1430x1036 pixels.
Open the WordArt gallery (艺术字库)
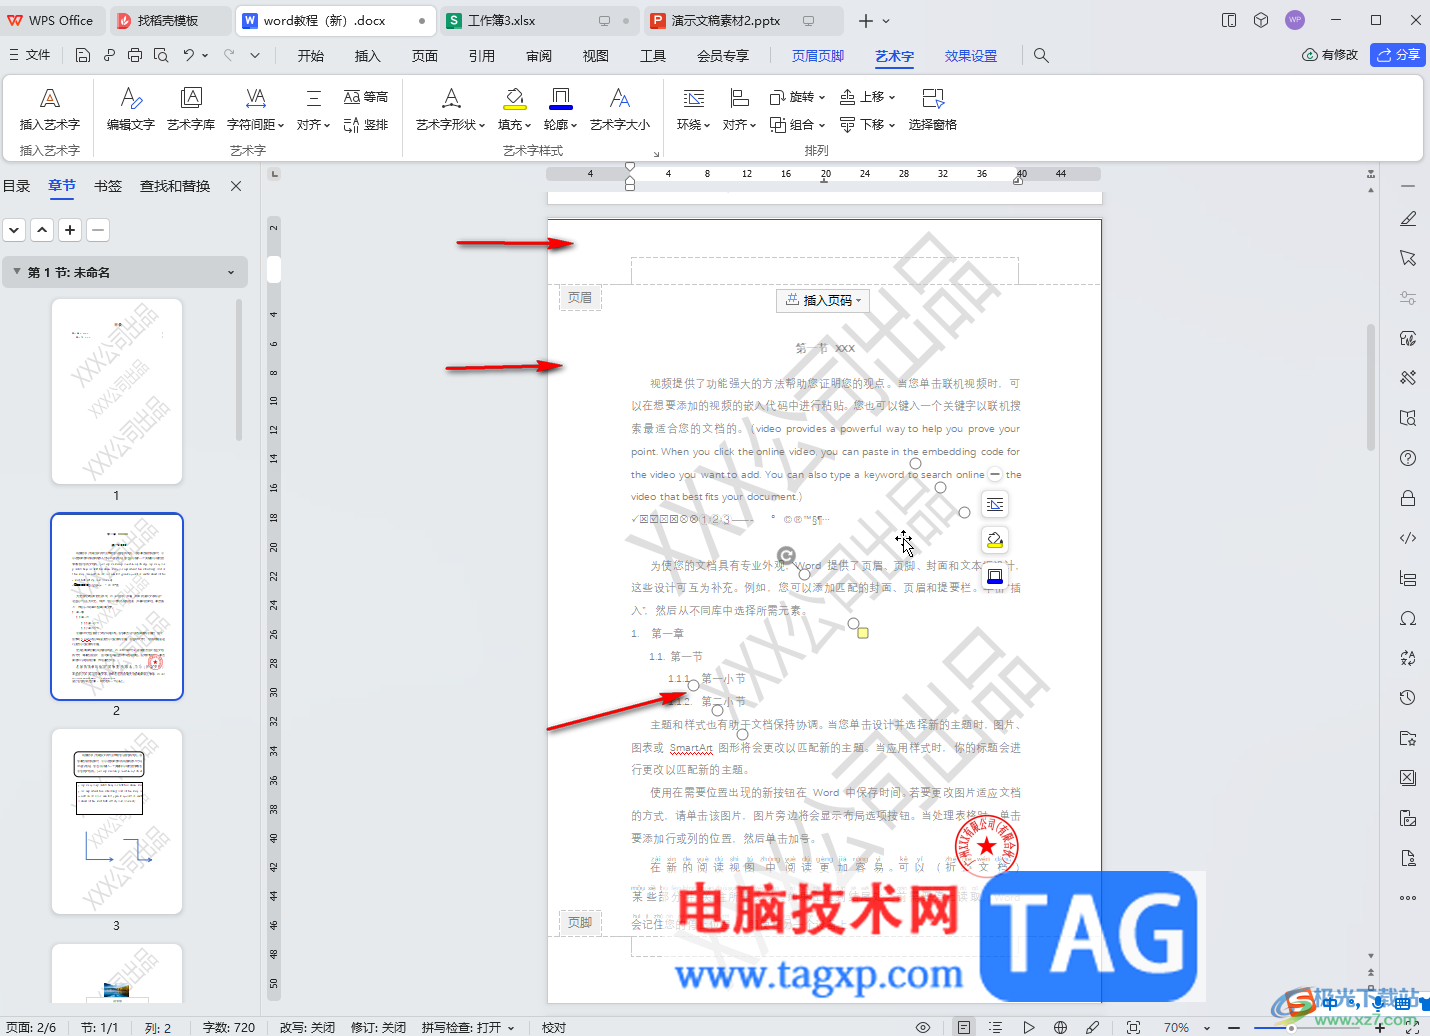(191, 108)
